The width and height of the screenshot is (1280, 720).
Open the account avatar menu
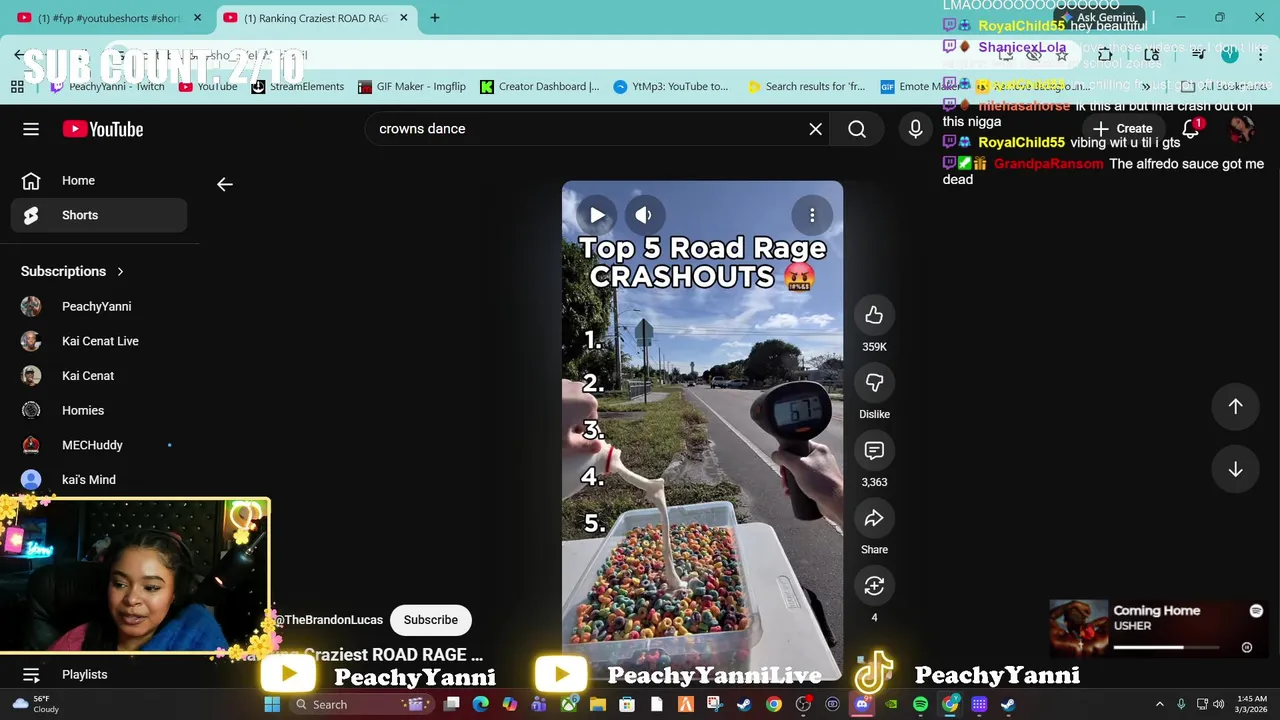(x=1242, y=129)
